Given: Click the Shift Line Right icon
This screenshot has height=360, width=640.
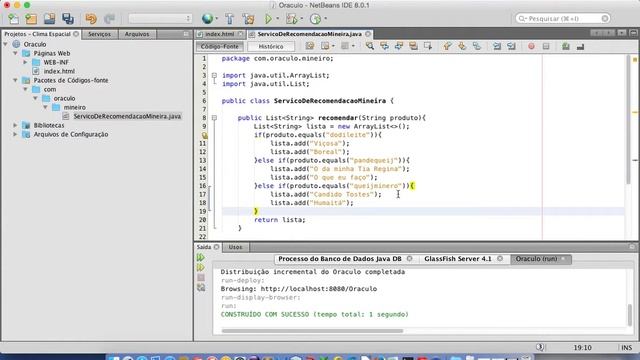Looking at the screenshot, I should (x=511, y=47).
